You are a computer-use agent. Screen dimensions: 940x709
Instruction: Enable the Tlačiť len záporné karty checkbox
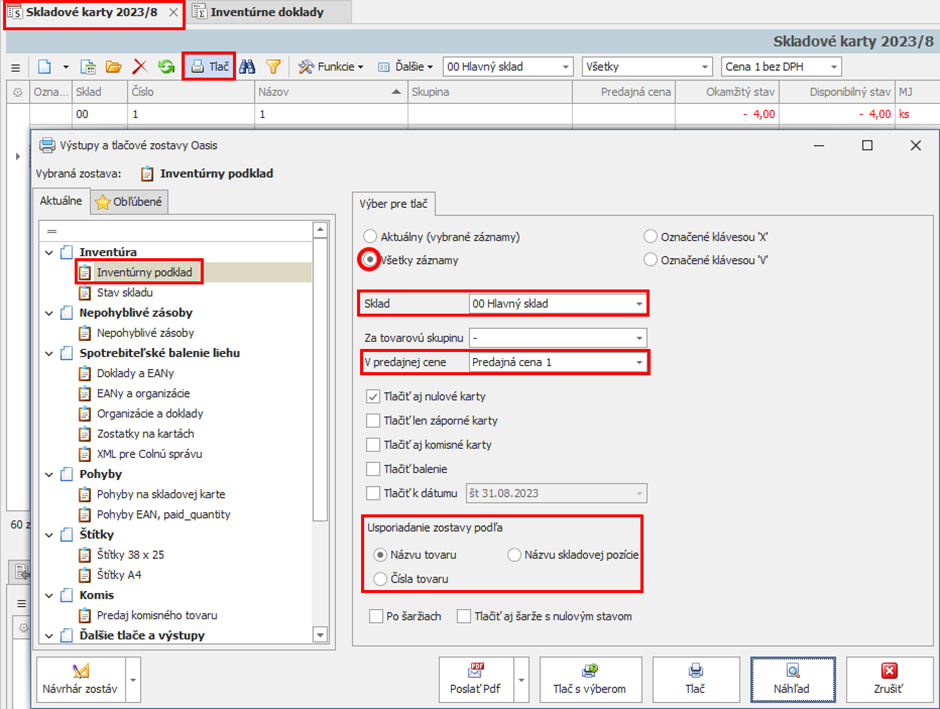point(374,421)
